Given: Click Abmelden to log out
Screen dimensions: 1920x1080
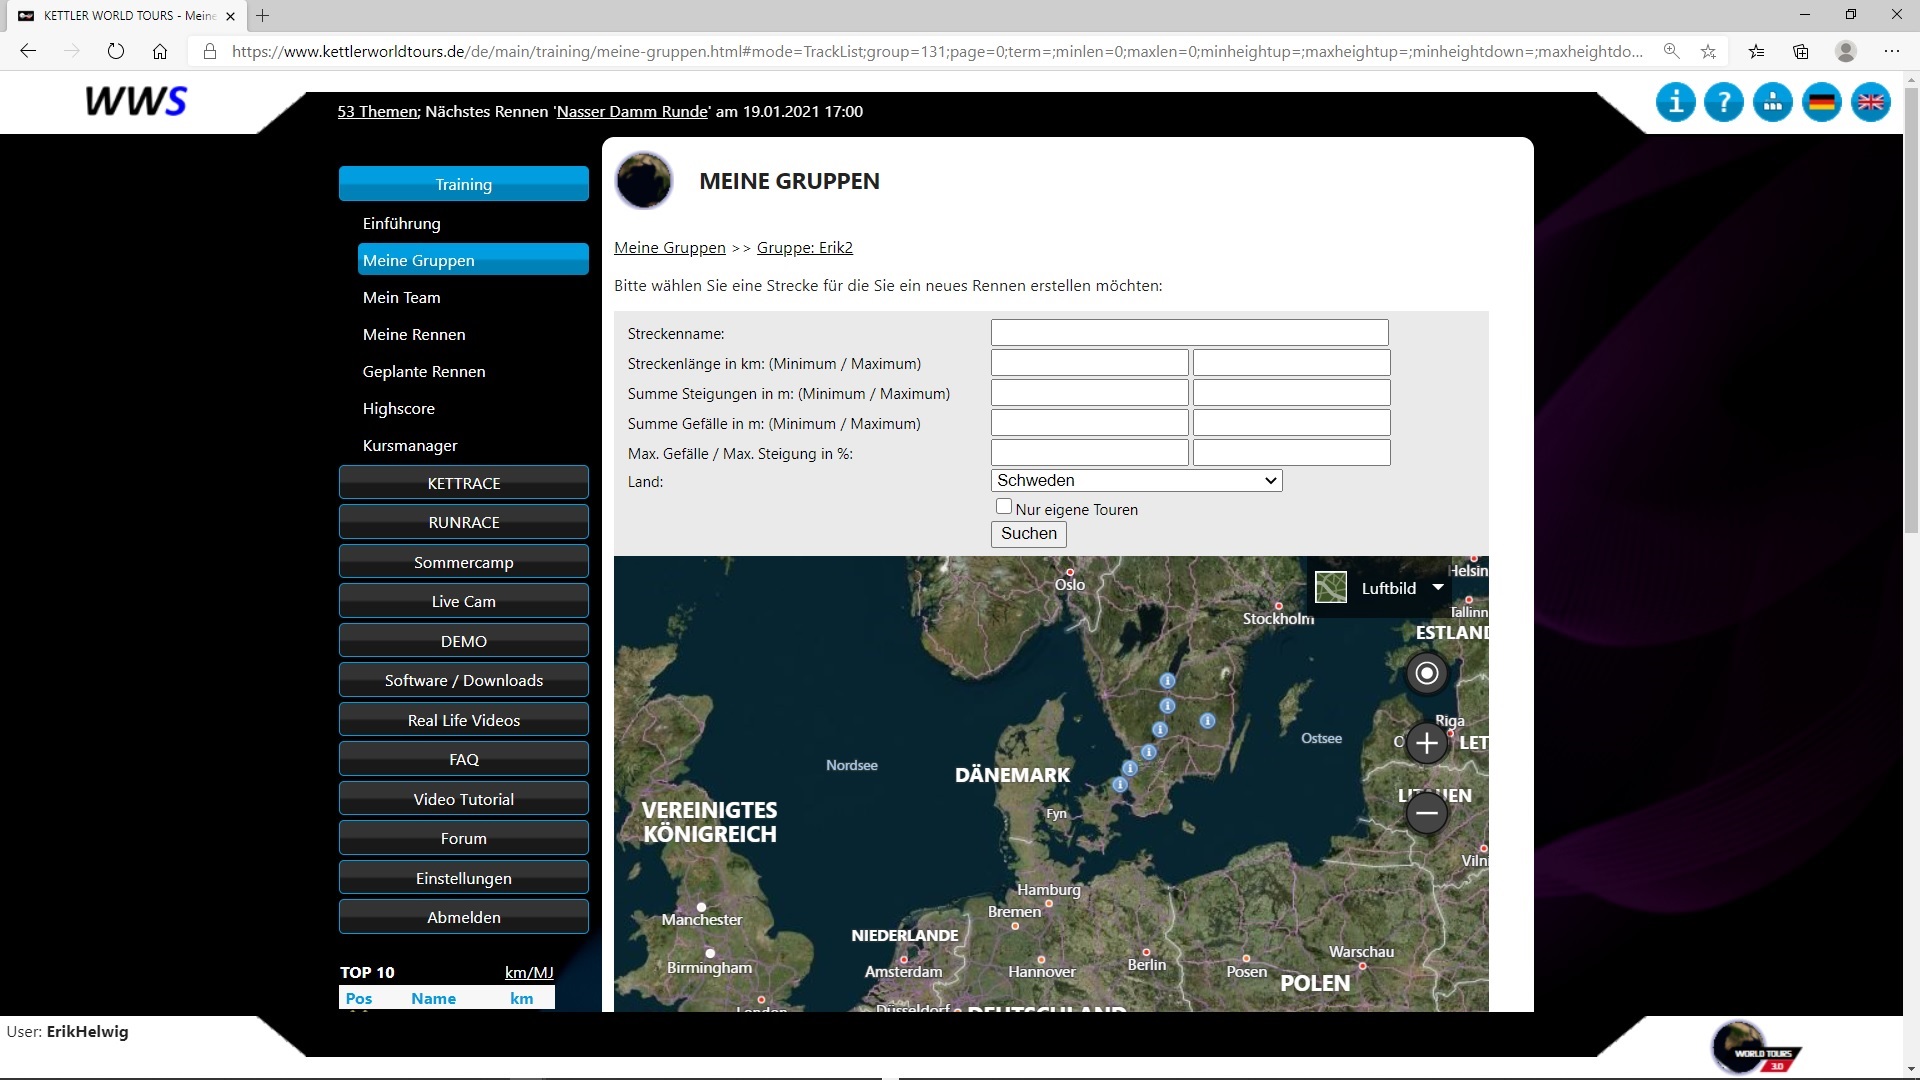Looking at the screenshot, I should click(x=464, y=917).
